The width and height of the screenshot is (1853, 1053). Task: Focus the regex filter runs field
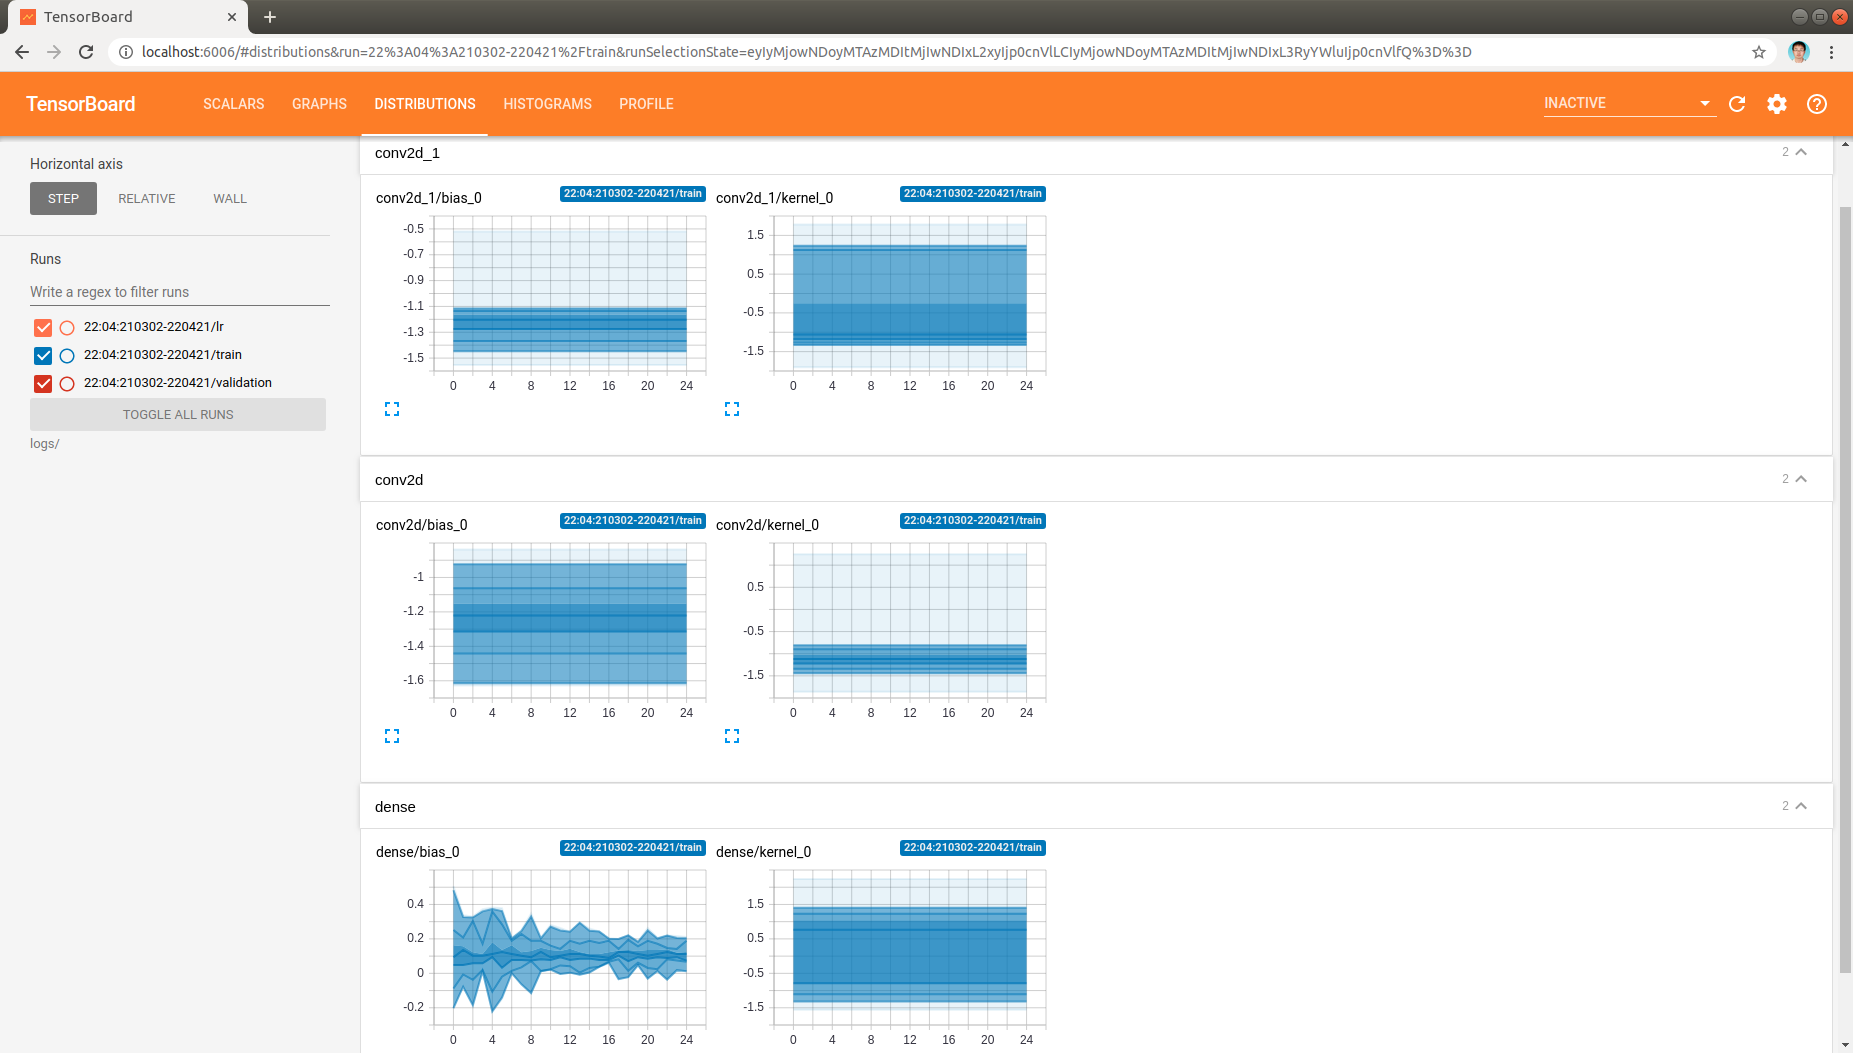point(180,292)
